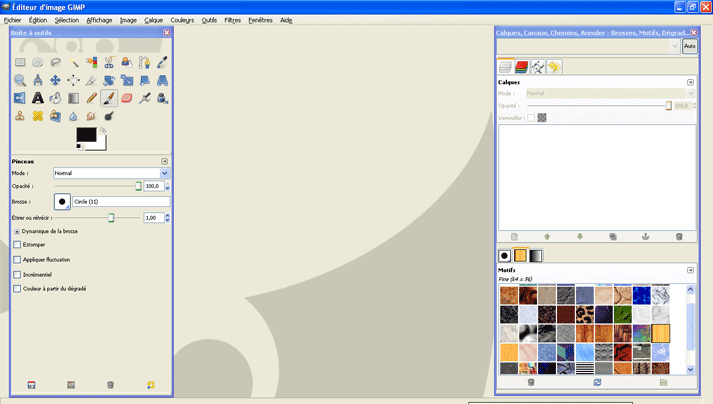Viewport: 713px width, 404px height.
Task: Open the Couleurs menu
Action: pyautogui.click(x=182, y=20)
